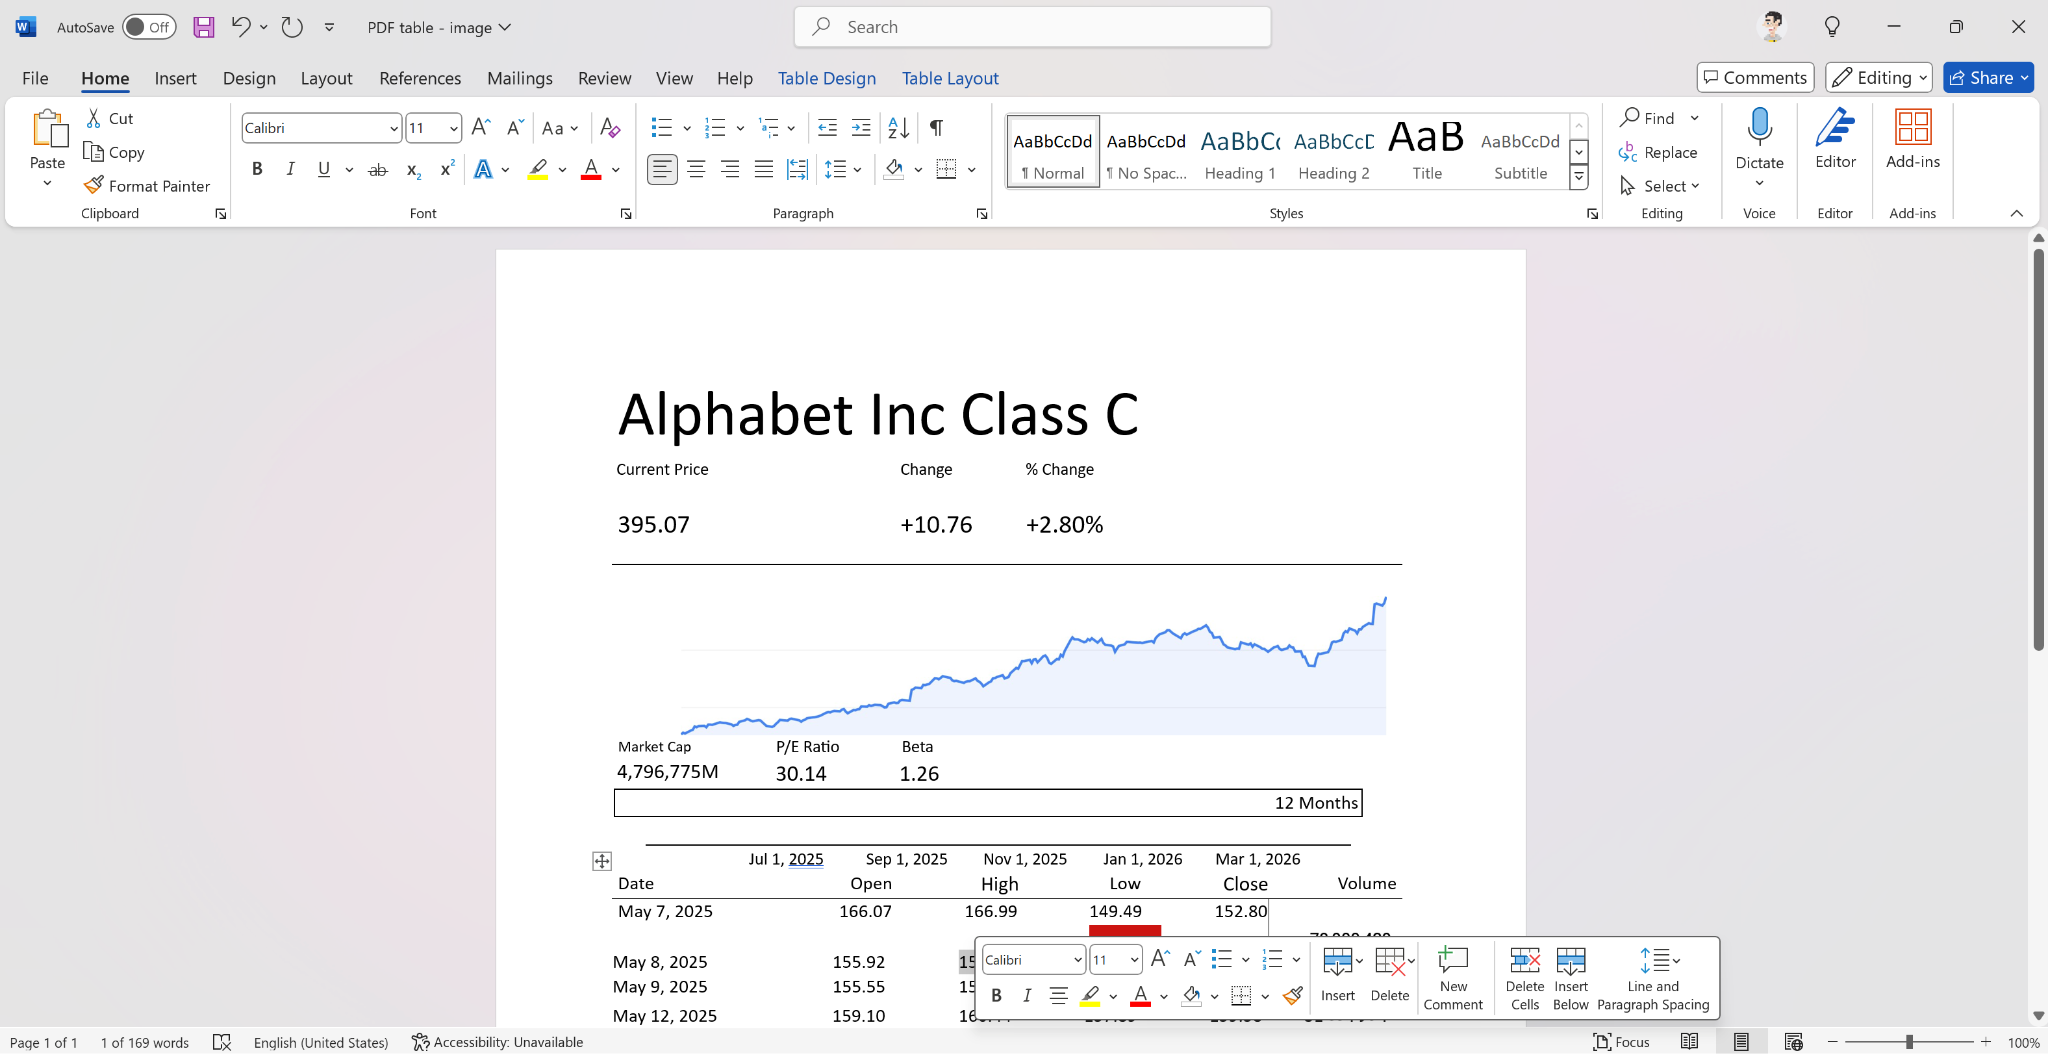Switch to the Table Layout tab
The width and height of the screenshot is (2048, 1054).
[950, 78]
